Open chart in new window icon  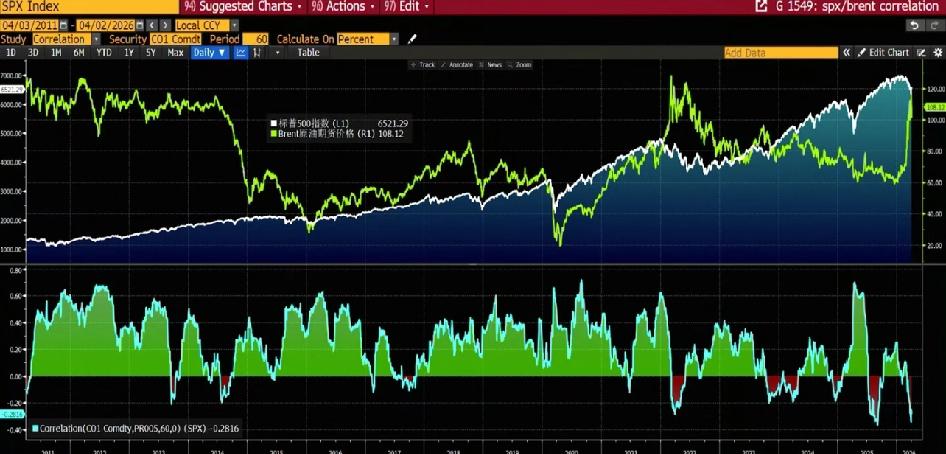[761, 7]
